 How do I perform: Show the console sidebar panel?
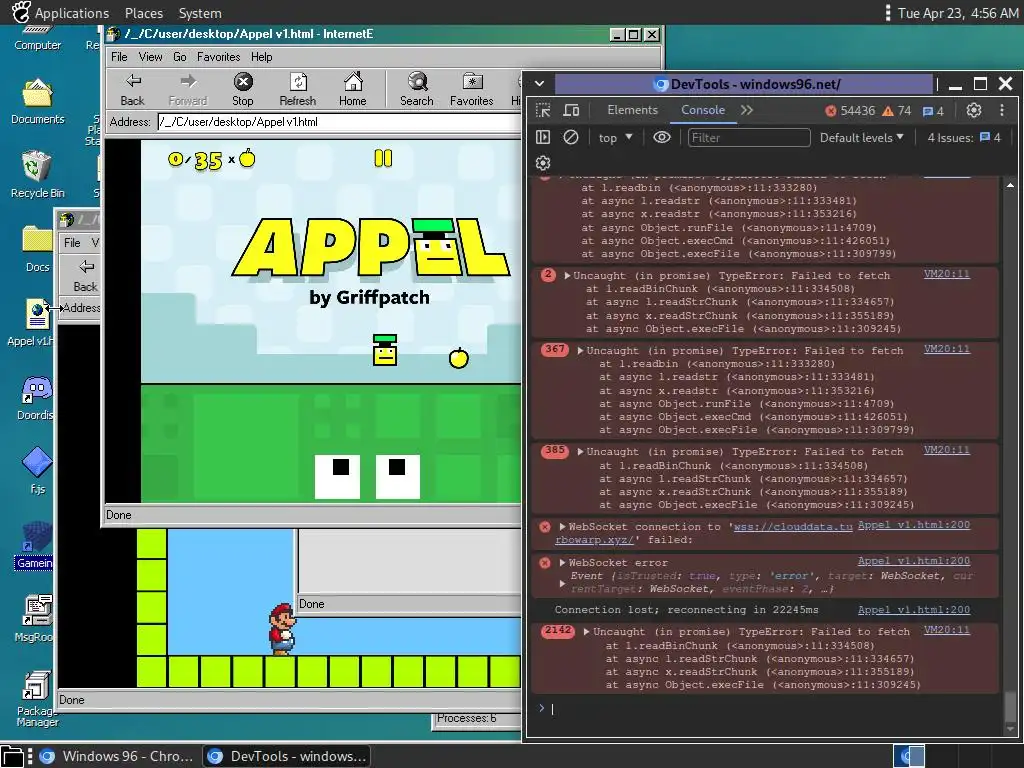click(543, 137)
